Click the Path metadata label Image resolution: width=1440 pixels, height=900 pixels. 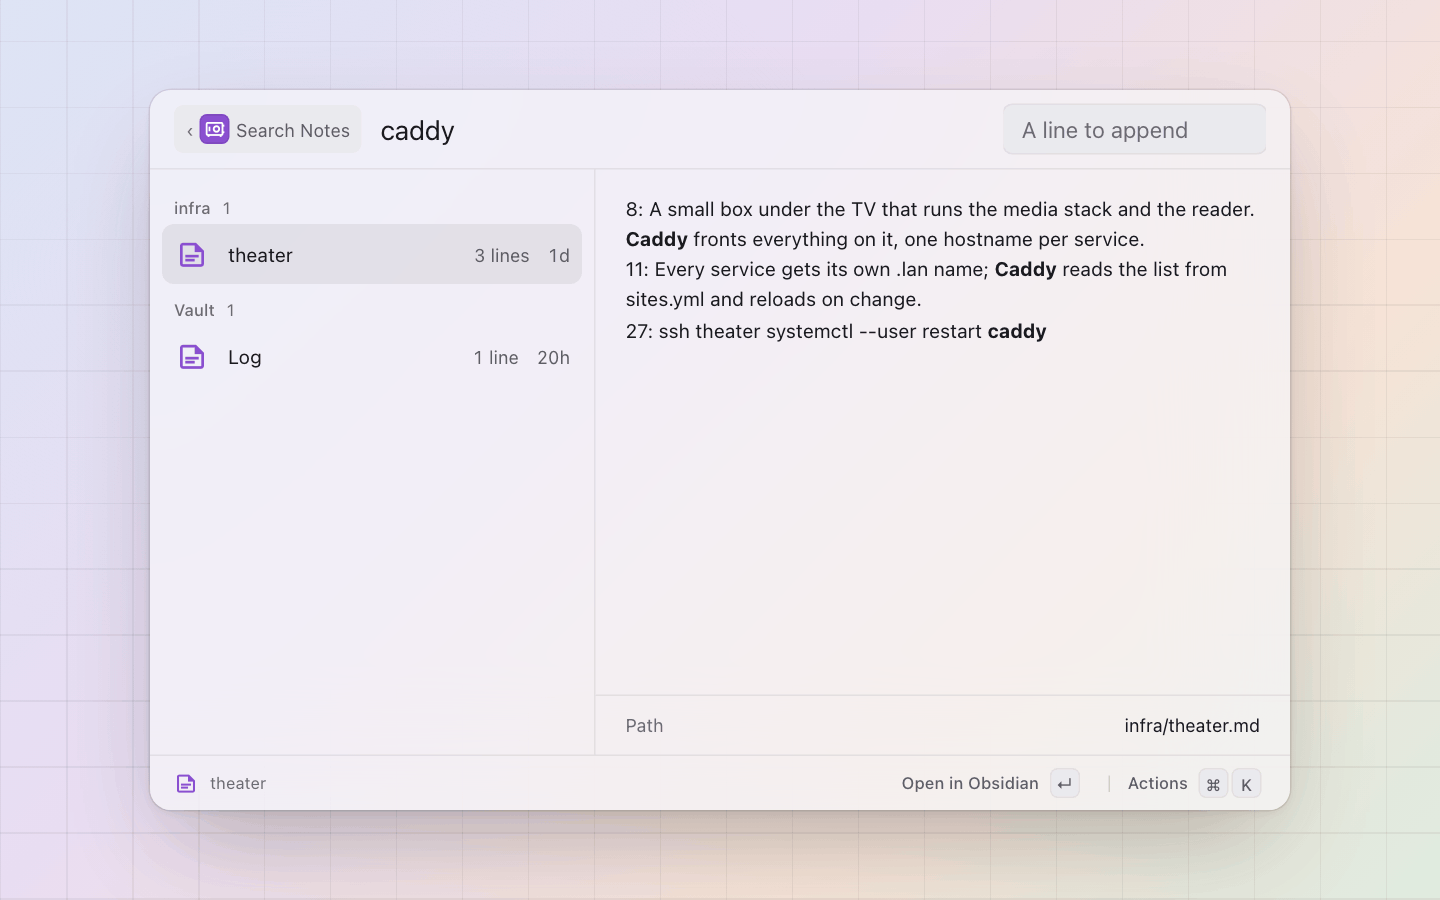(x=644, y=725)
